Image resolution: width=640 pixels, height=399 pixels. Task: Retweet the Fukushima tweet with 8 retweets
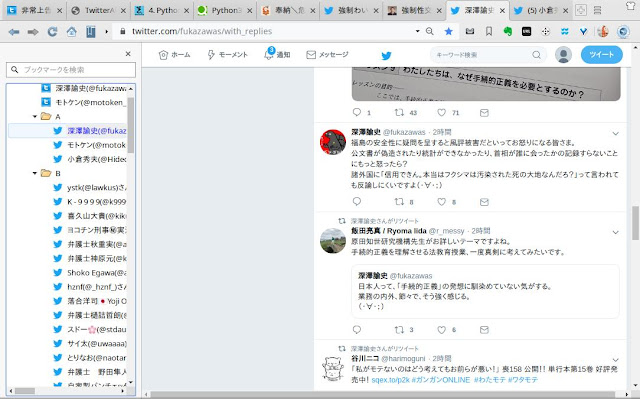coord(399,202)
